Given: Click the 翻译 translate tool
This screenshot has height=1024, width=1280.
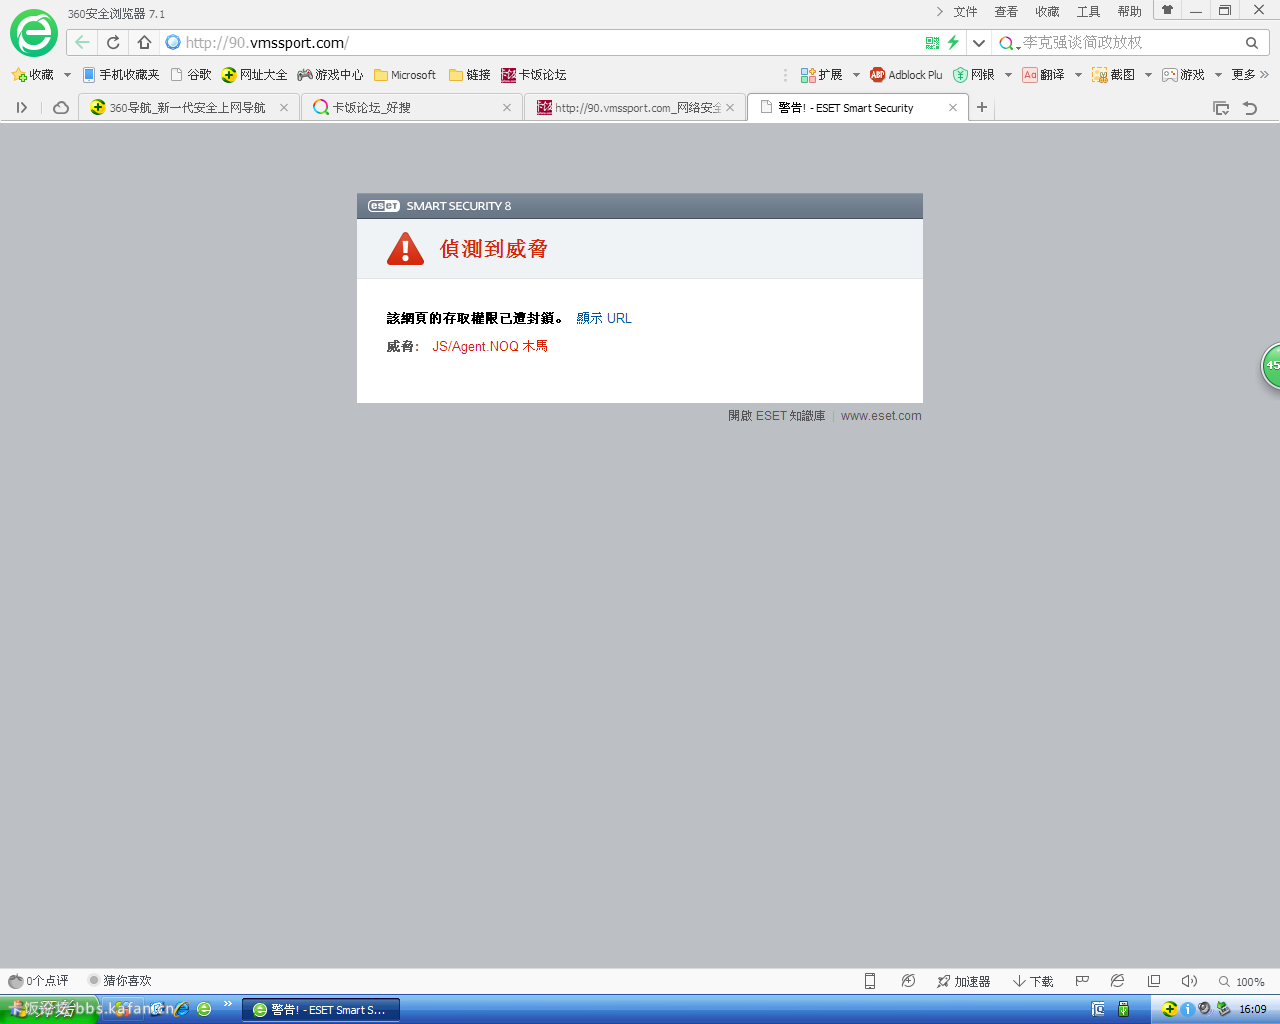Looking at the screenshot, I should pyautogui.click(x=1043, y=75).
